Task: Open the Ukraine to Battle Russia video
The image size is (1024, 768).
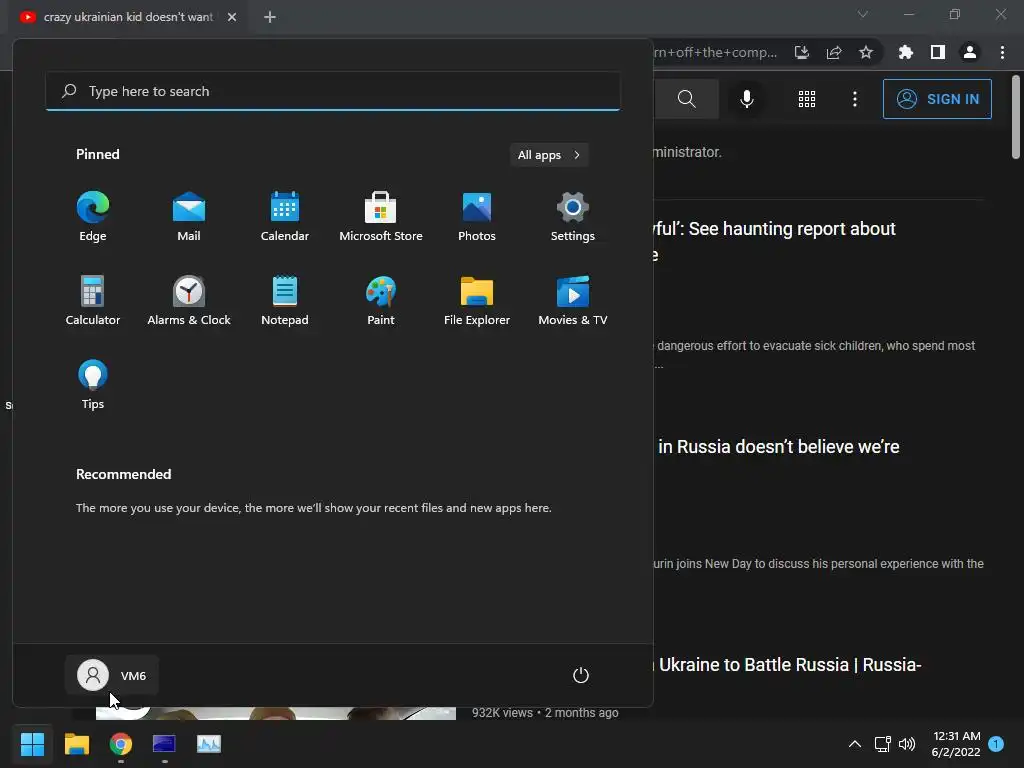Action: 789,665
